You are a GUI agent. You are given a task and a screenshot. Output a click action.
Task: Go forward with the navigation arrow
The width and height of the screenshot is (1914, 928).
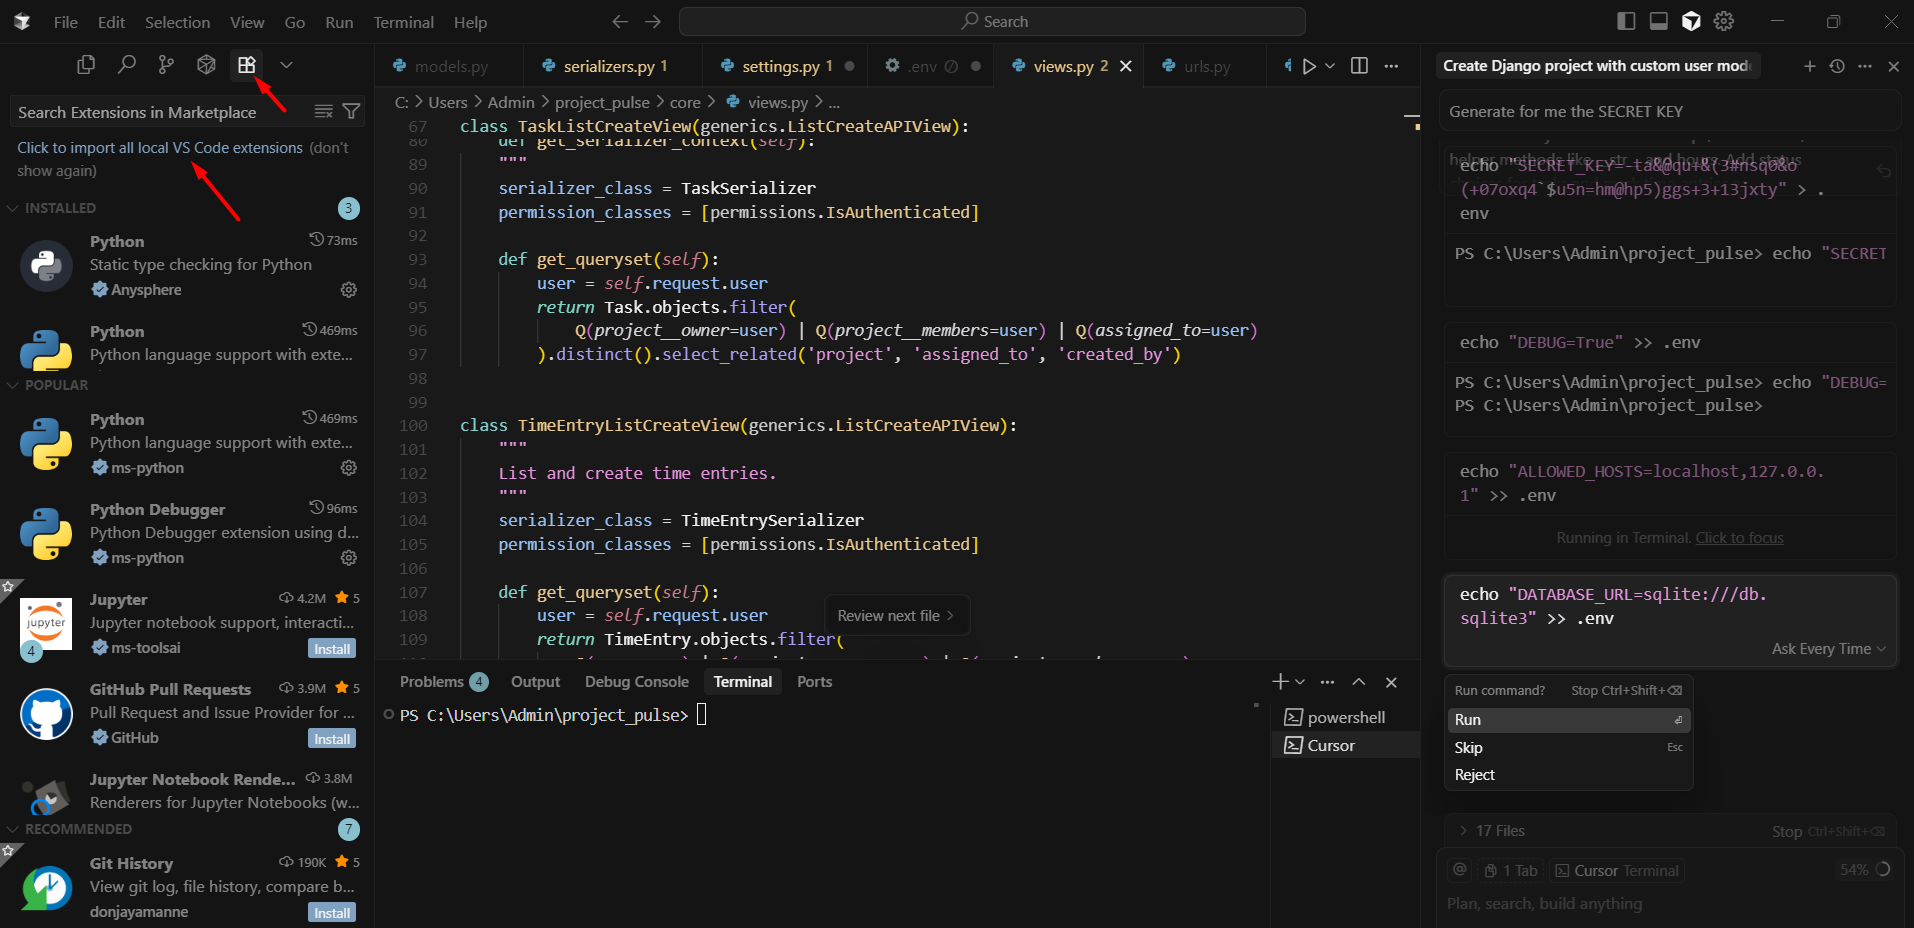click(x=653, y=21)
